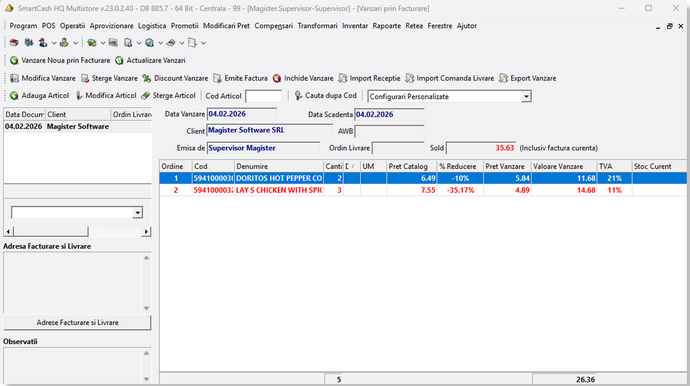Image resolution: width=690 pixels, height=386 pixels.
Task: Click the Import Comanda Livrare icon
Action: click(410, 78)
